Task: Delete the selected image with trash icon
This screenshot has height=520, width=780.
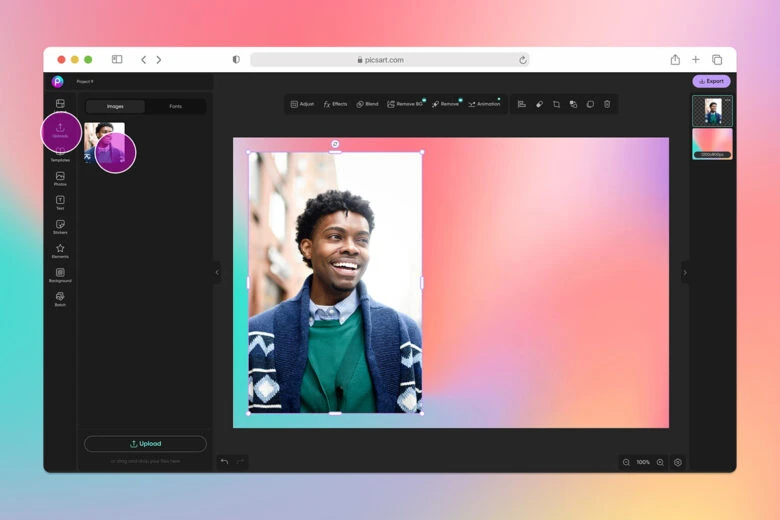Action: (x=606, y=104)
